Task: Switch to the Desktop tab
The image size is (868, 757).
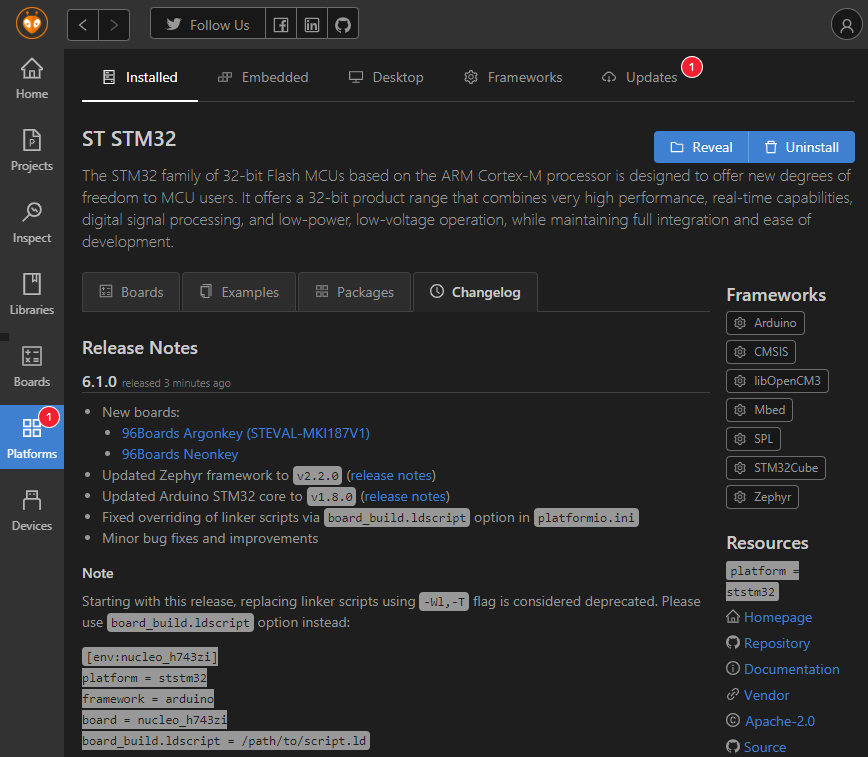Action: 386,78
